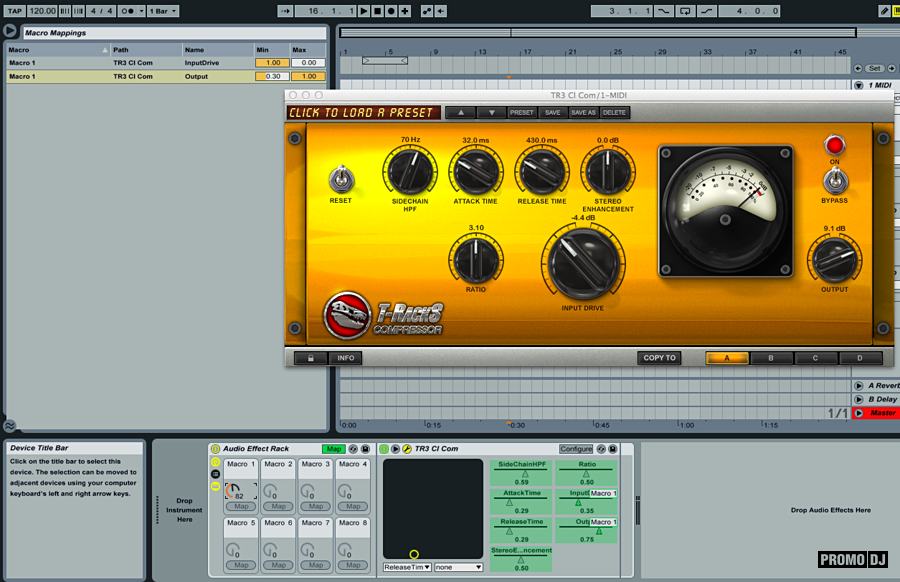Image resolution: width=900 pixels, height=582 pixels.
Task: Click the round play button beside Macro Mappings
Action: click(10, 30)
